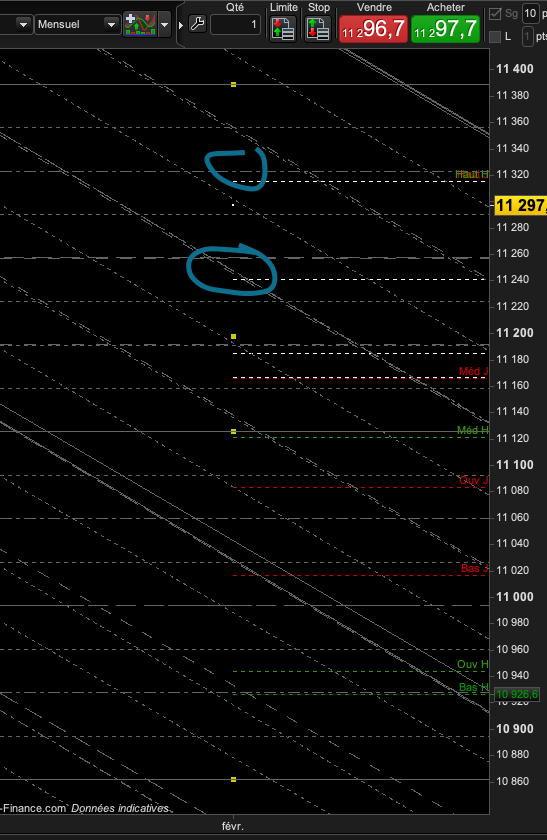Click the 11 200 price scale label

click(515, 333)
